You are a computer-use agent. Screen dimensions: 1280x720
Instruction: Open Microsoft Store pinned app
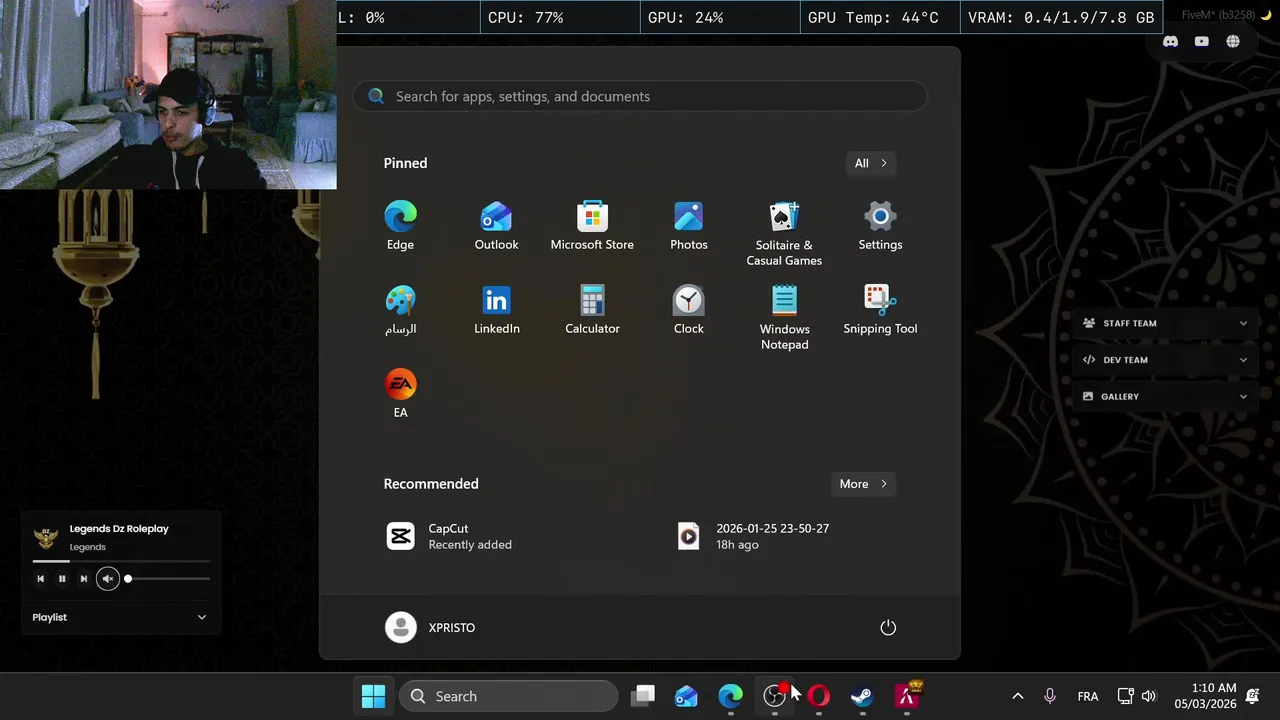[x=592, y=226]
